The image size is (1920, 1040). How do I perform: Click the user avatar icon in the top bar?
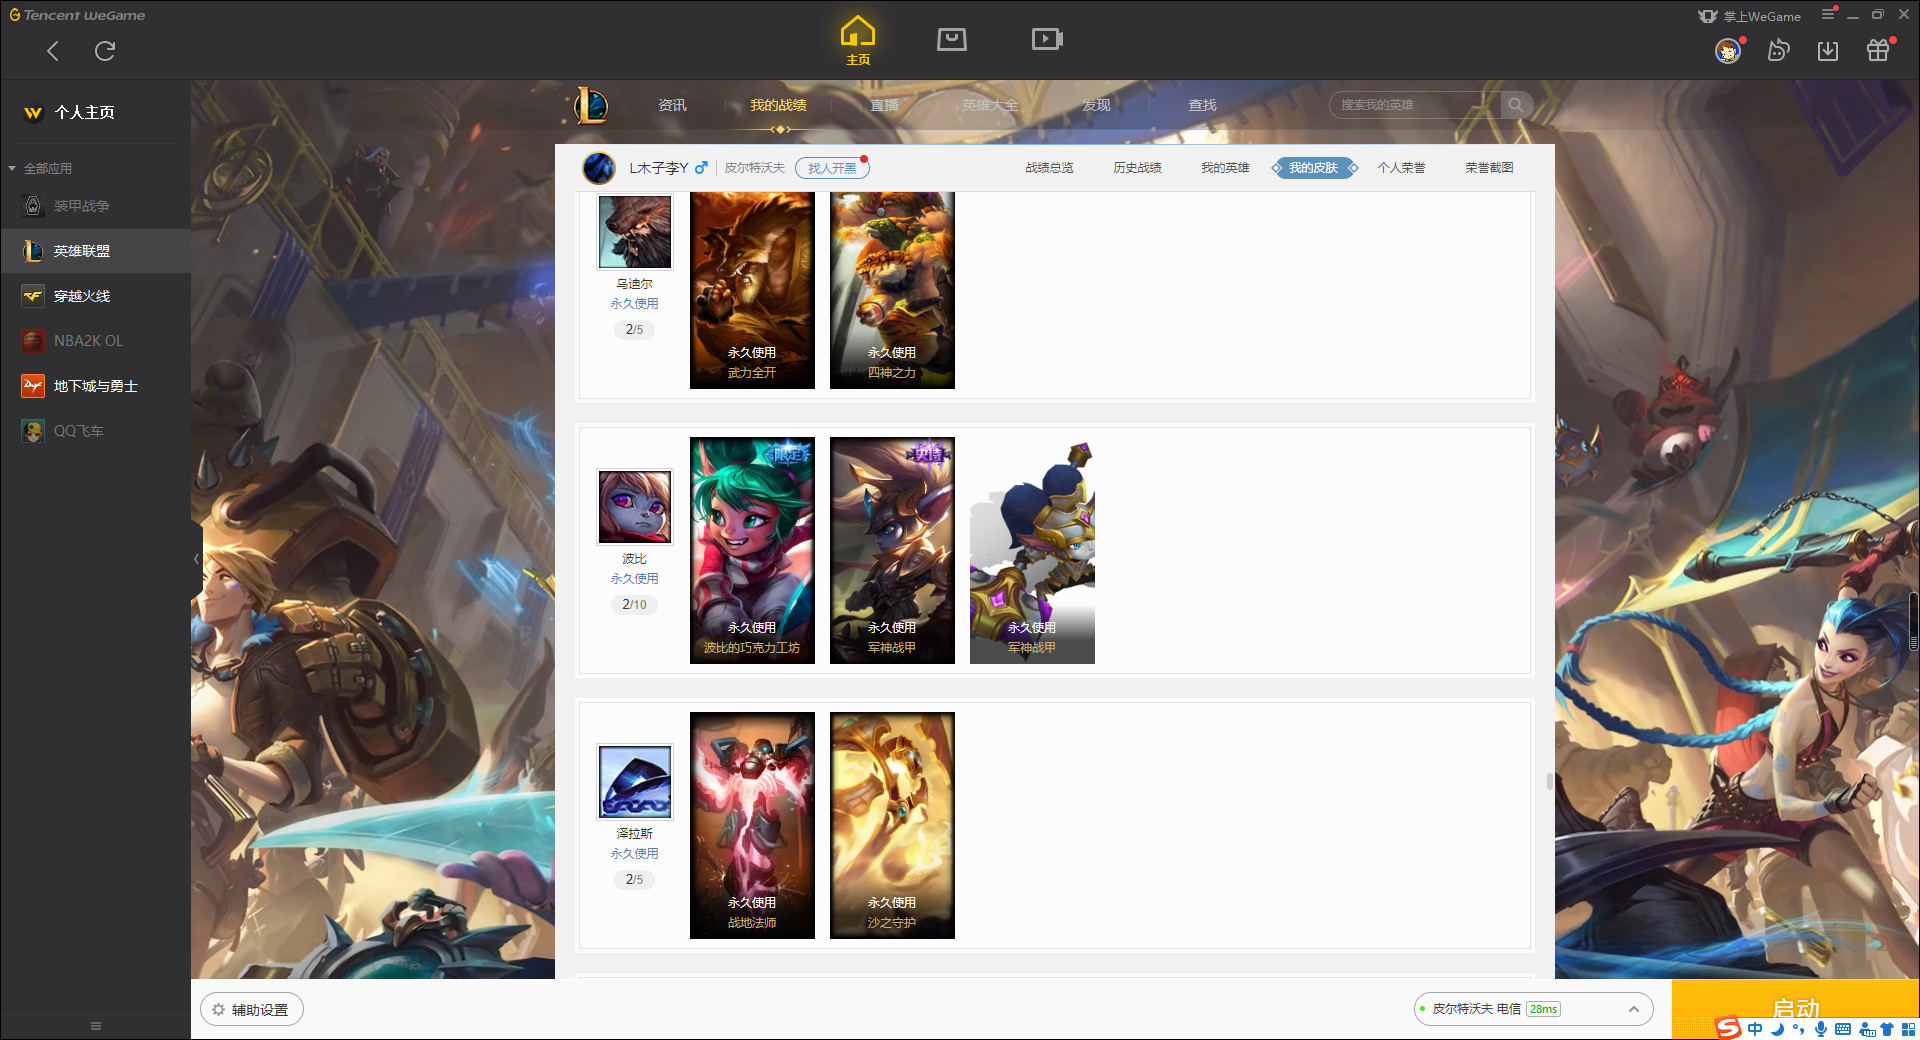point(1728,50)
